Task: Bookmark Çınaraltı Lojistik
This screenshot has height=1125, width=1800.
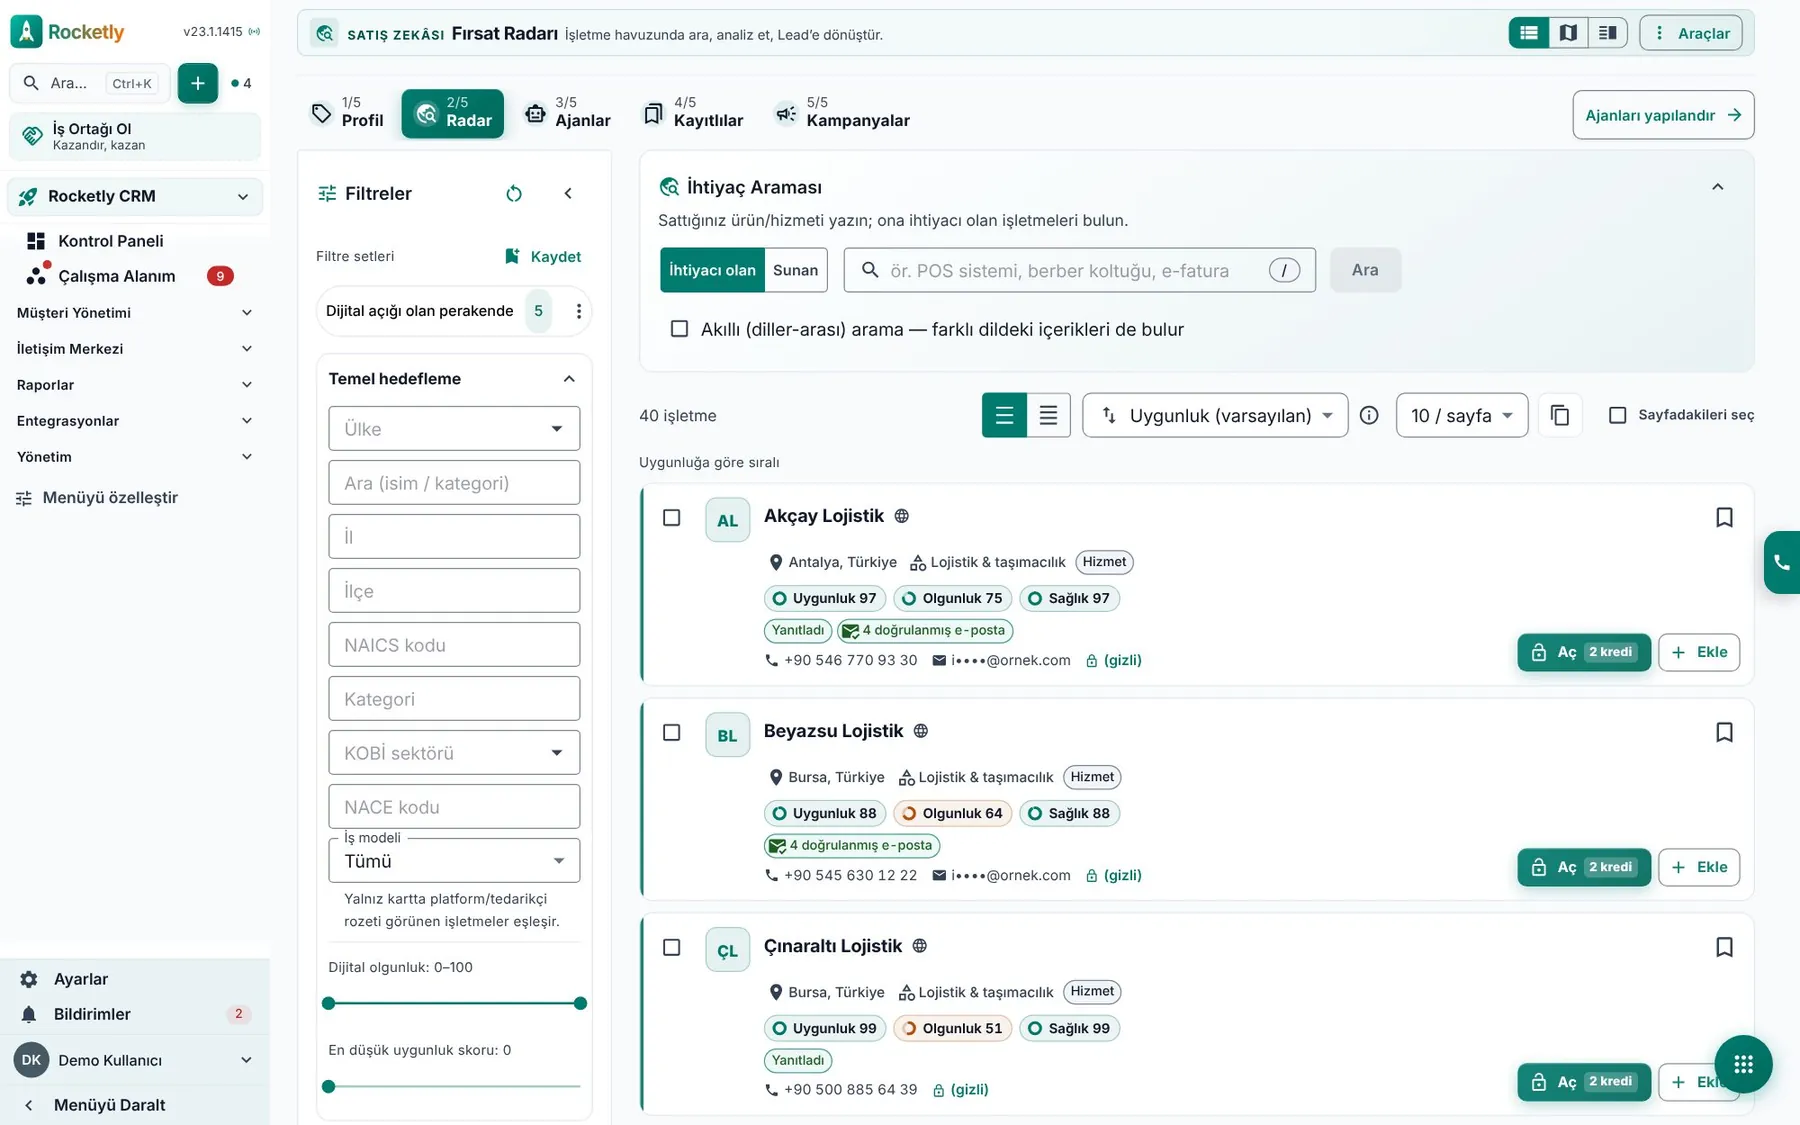Action: pyautogui.click(x=1724, y=947)
